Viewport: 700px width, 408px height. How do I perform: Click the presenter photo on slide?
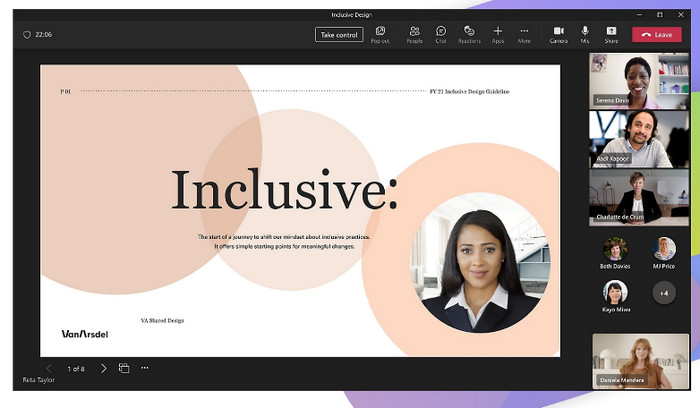[x=480, y=263]
